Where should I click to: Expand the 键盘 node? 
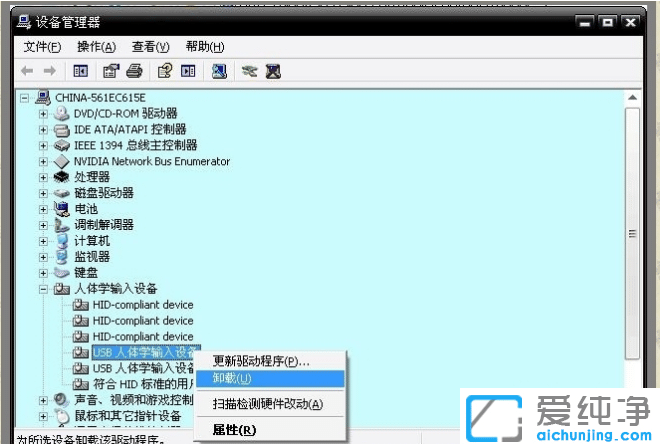(x=43, y=273)
